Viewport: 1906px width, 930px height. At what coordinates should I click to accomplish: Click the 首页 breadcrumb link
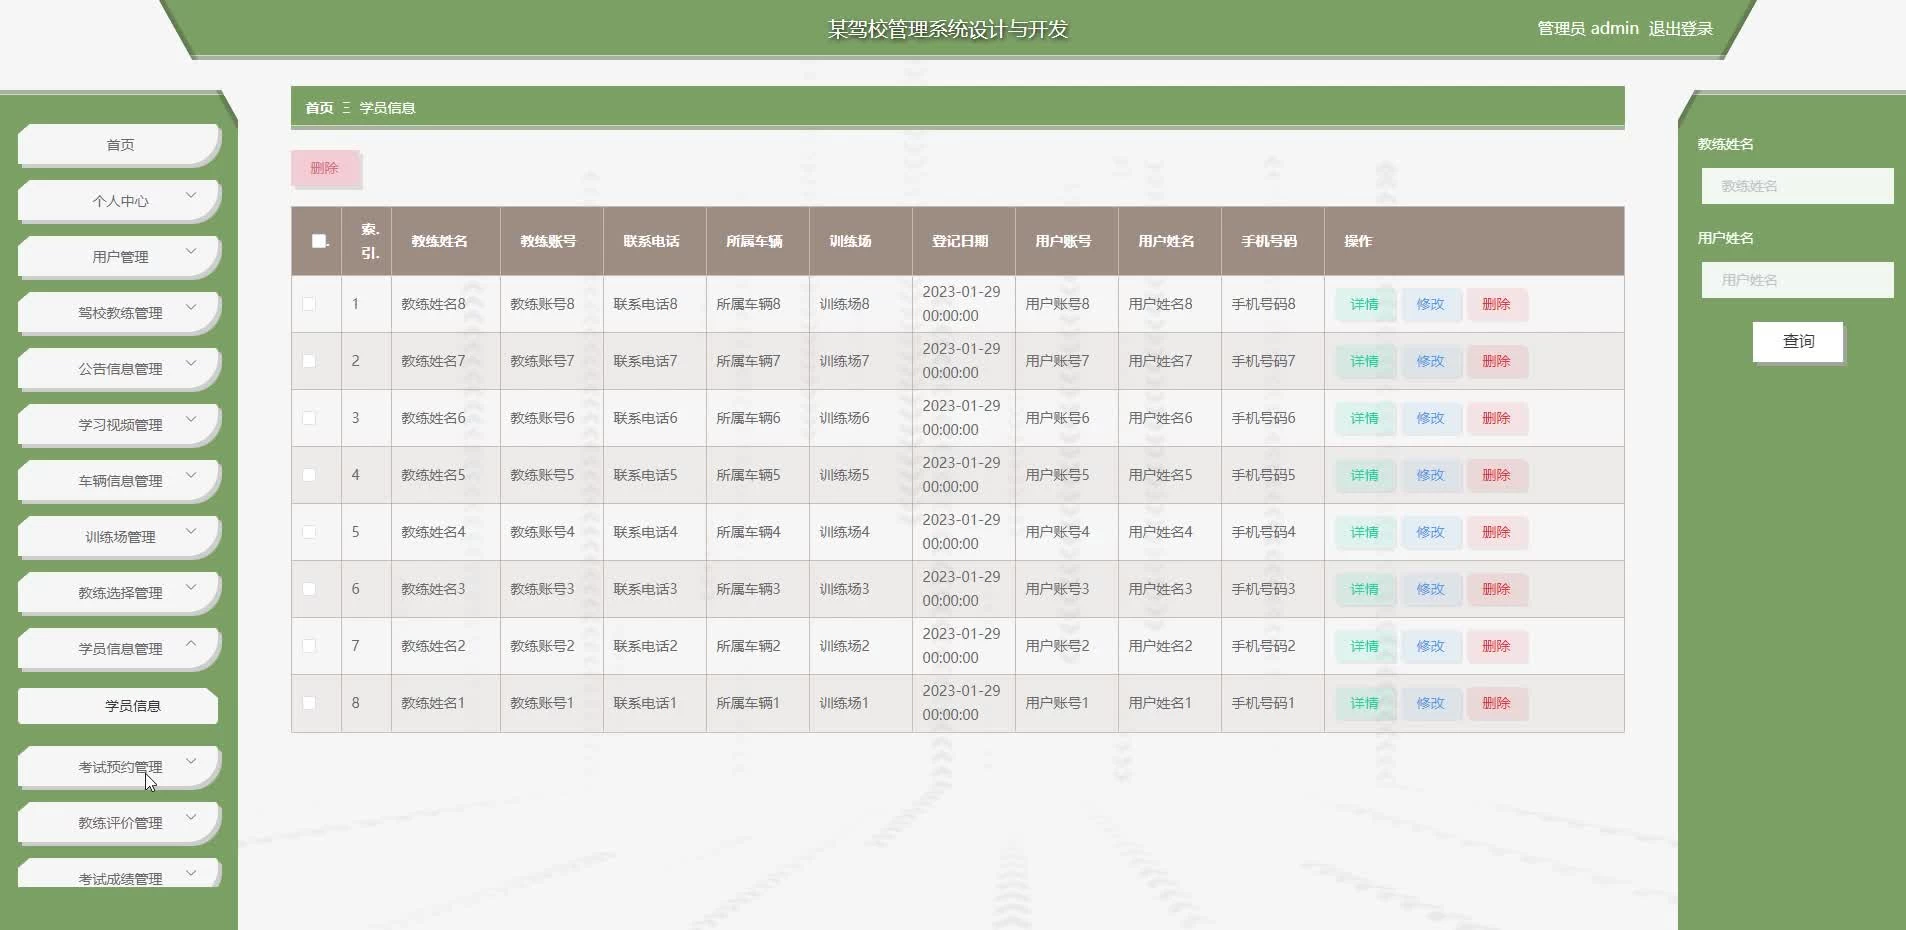pyautogui.click(x=319, y=108)
